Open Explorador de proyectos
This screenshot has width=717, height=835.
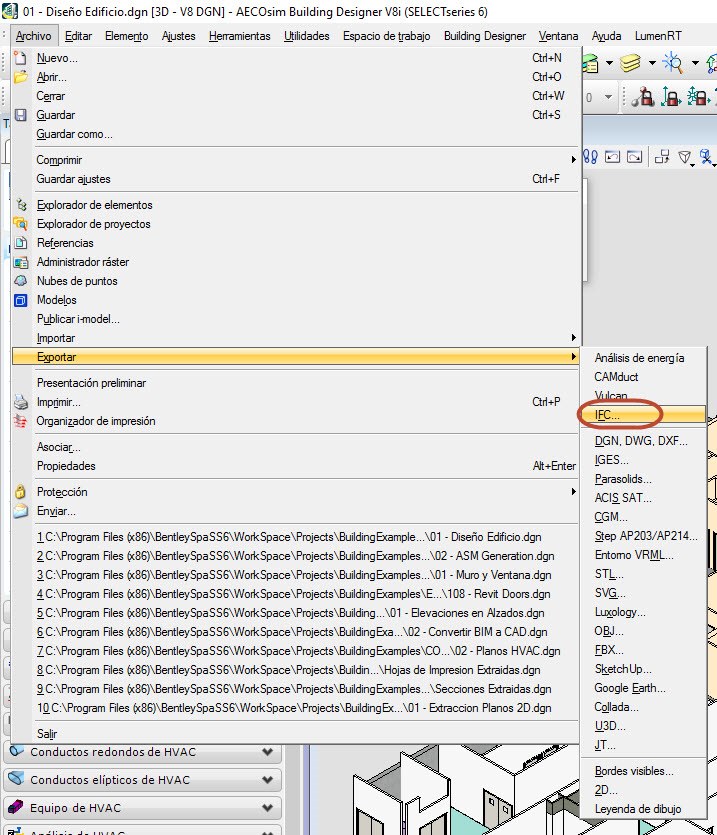(x=295, y=224)
